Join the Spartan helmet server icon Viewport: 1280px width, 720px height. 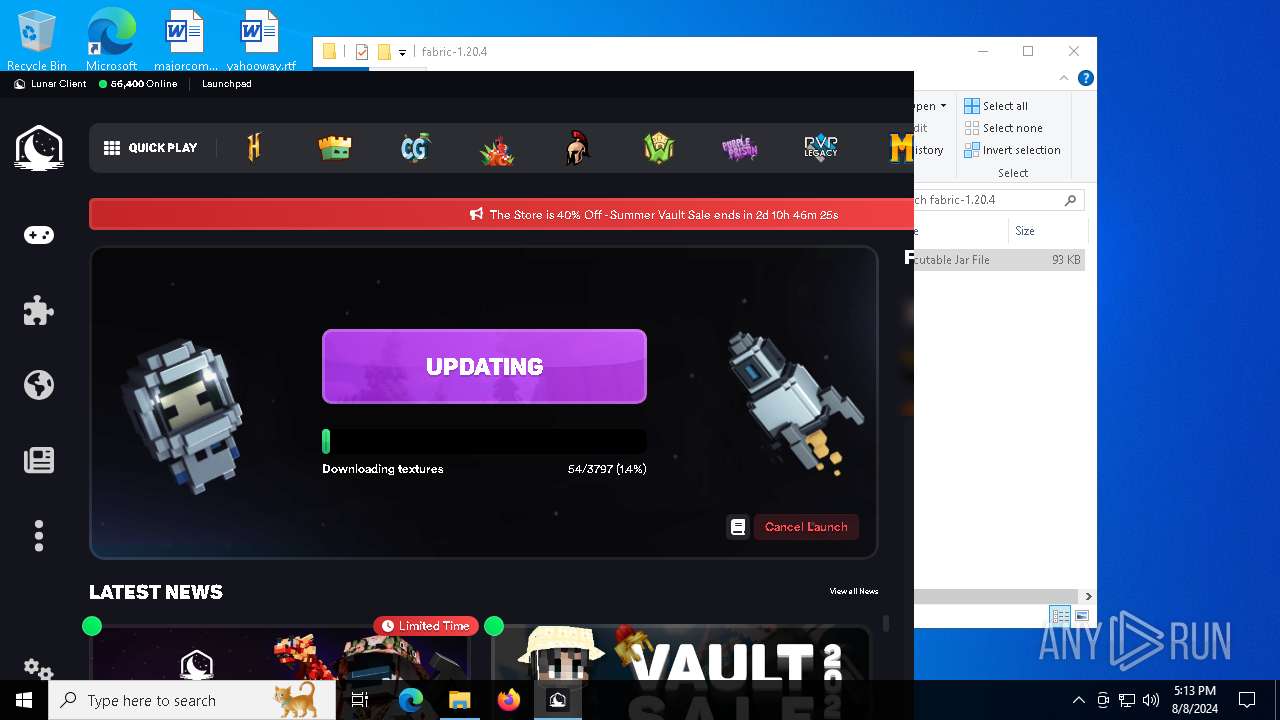[x=577, y=148]
